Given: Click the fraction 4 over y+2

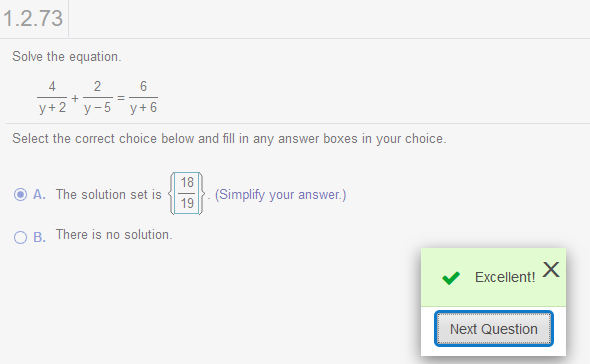Looking at the screenshot, I should pos(52,97).
